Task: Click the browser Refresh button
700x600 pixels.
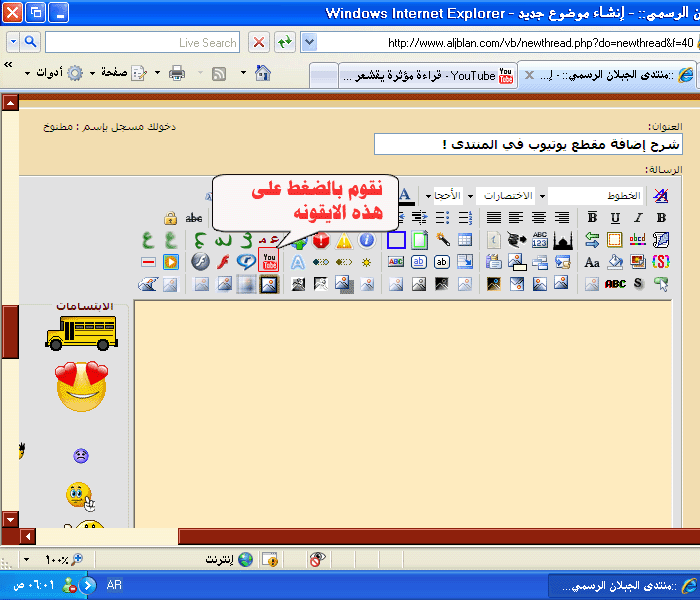Action: tap(285, 42)
